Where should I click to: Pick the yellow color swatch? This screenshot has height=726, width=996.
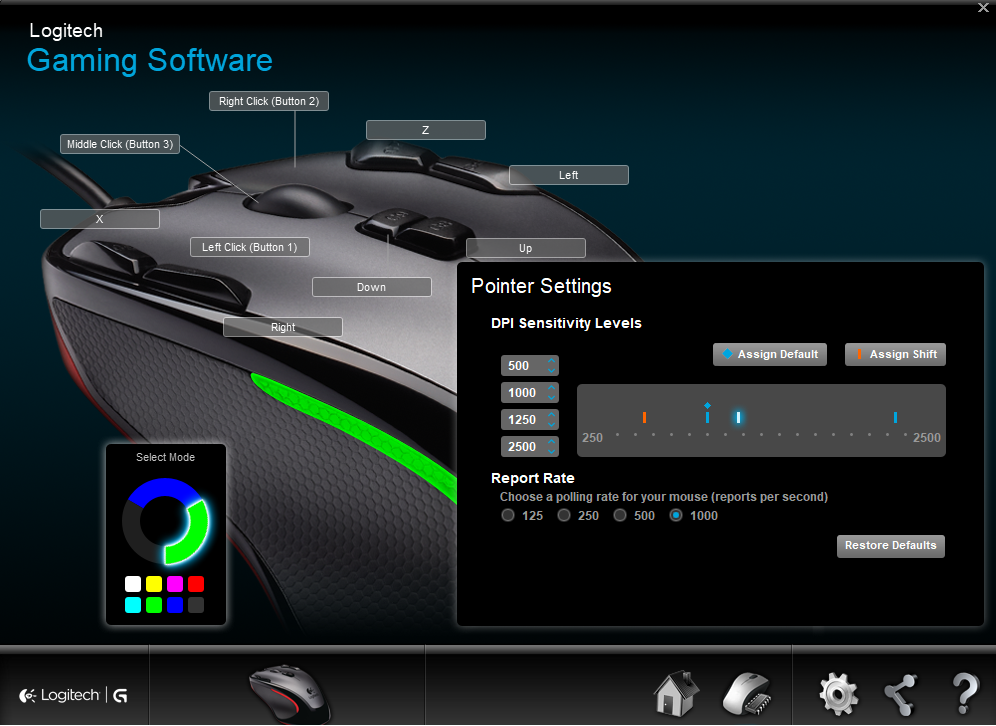tap(154, 584)
